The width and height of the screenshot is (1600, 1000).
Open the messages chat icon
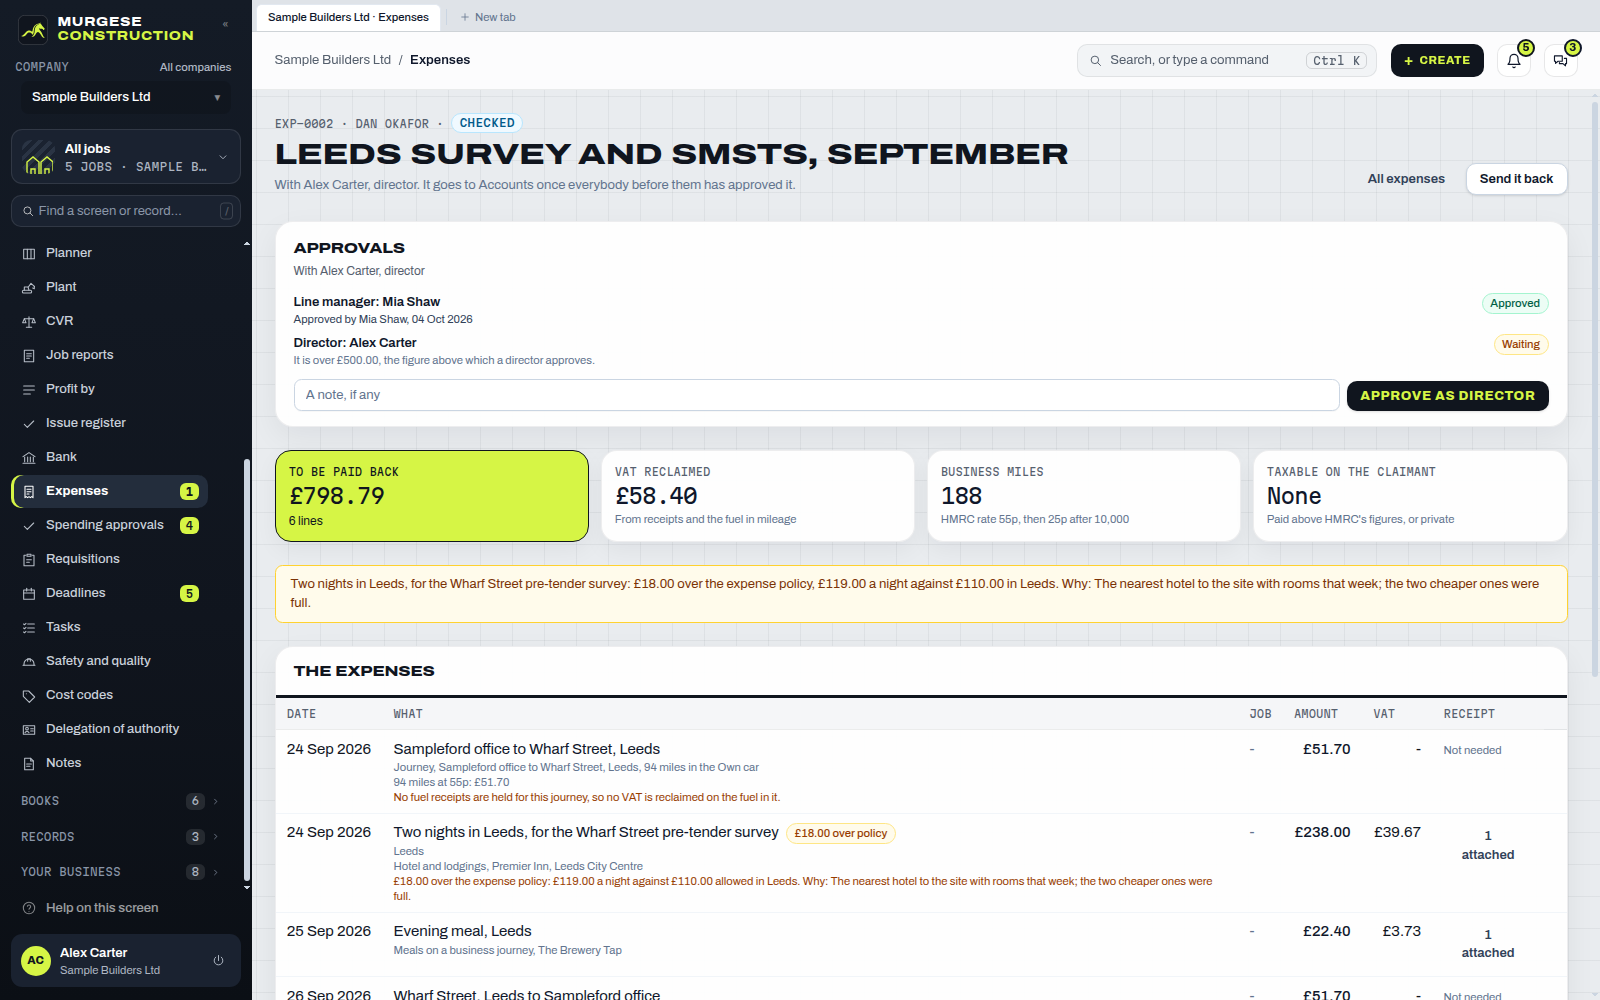(x=1561, y=60)
